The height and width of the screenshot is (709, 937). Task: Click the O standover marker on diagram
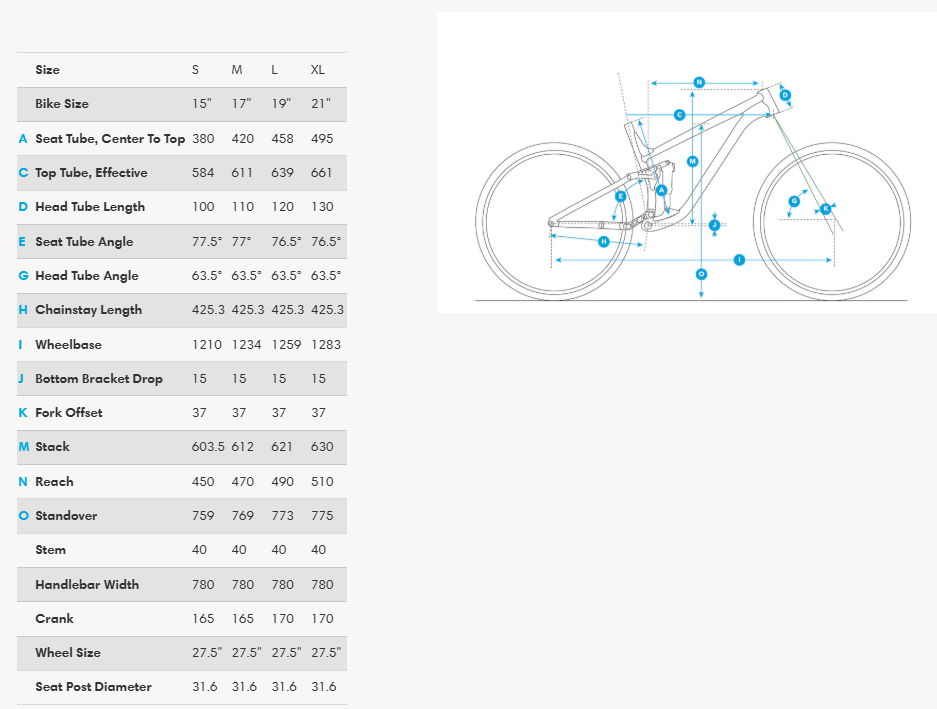(701, 273)
